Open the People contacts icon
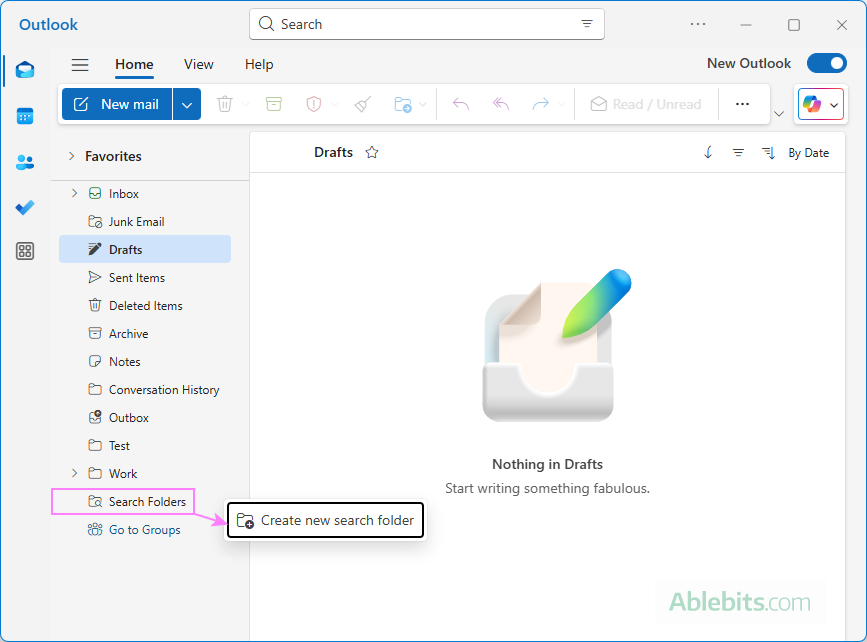 coord(25,162)
